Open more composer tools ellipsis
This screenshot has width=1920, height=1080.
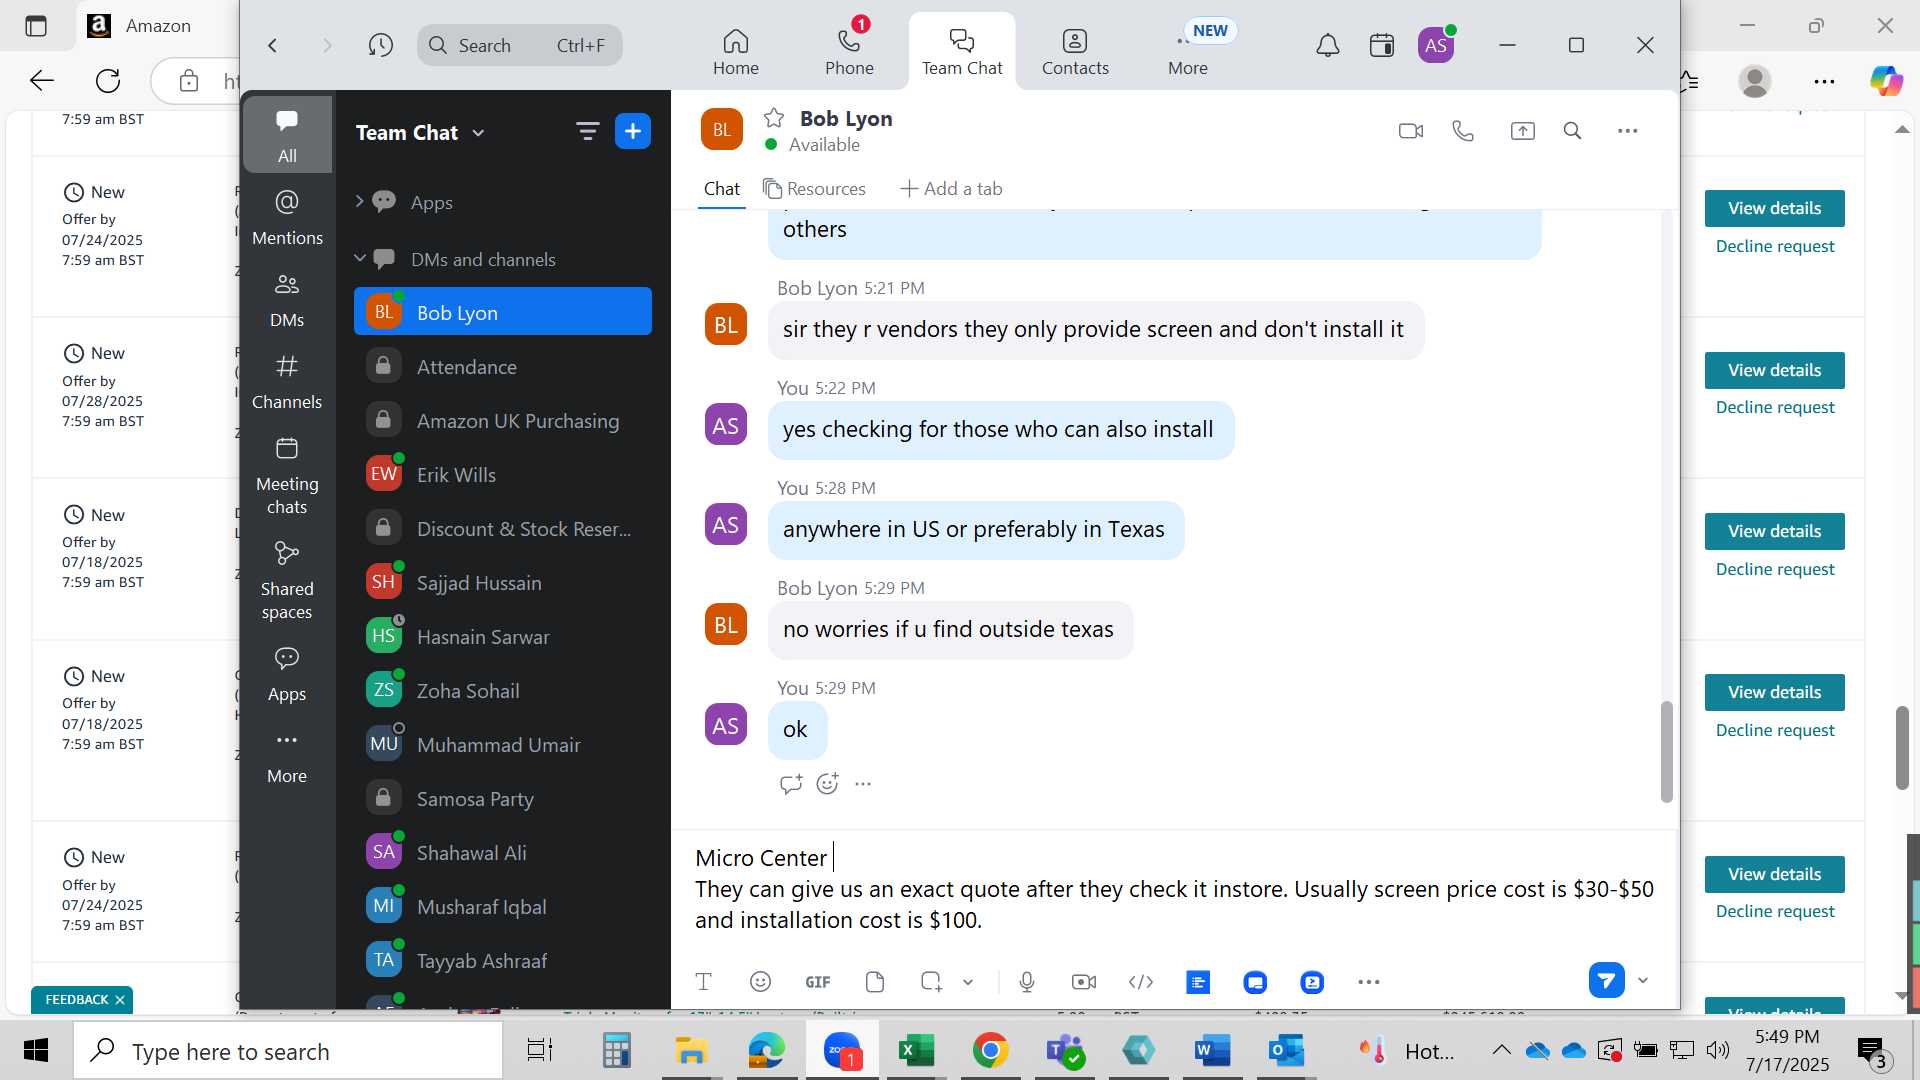click(1368, 982)
